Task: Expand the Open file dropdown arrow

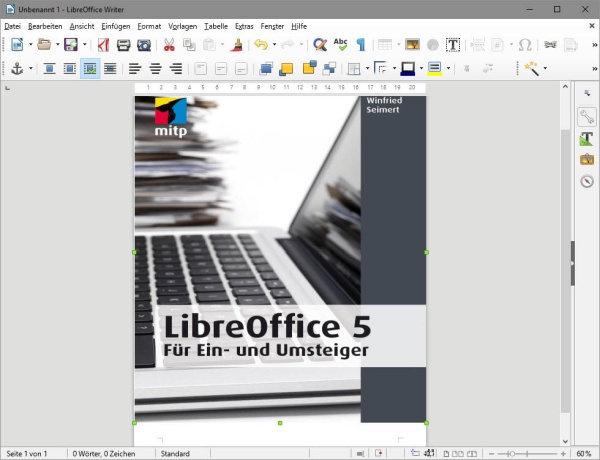Action: (x=57, y=45)
